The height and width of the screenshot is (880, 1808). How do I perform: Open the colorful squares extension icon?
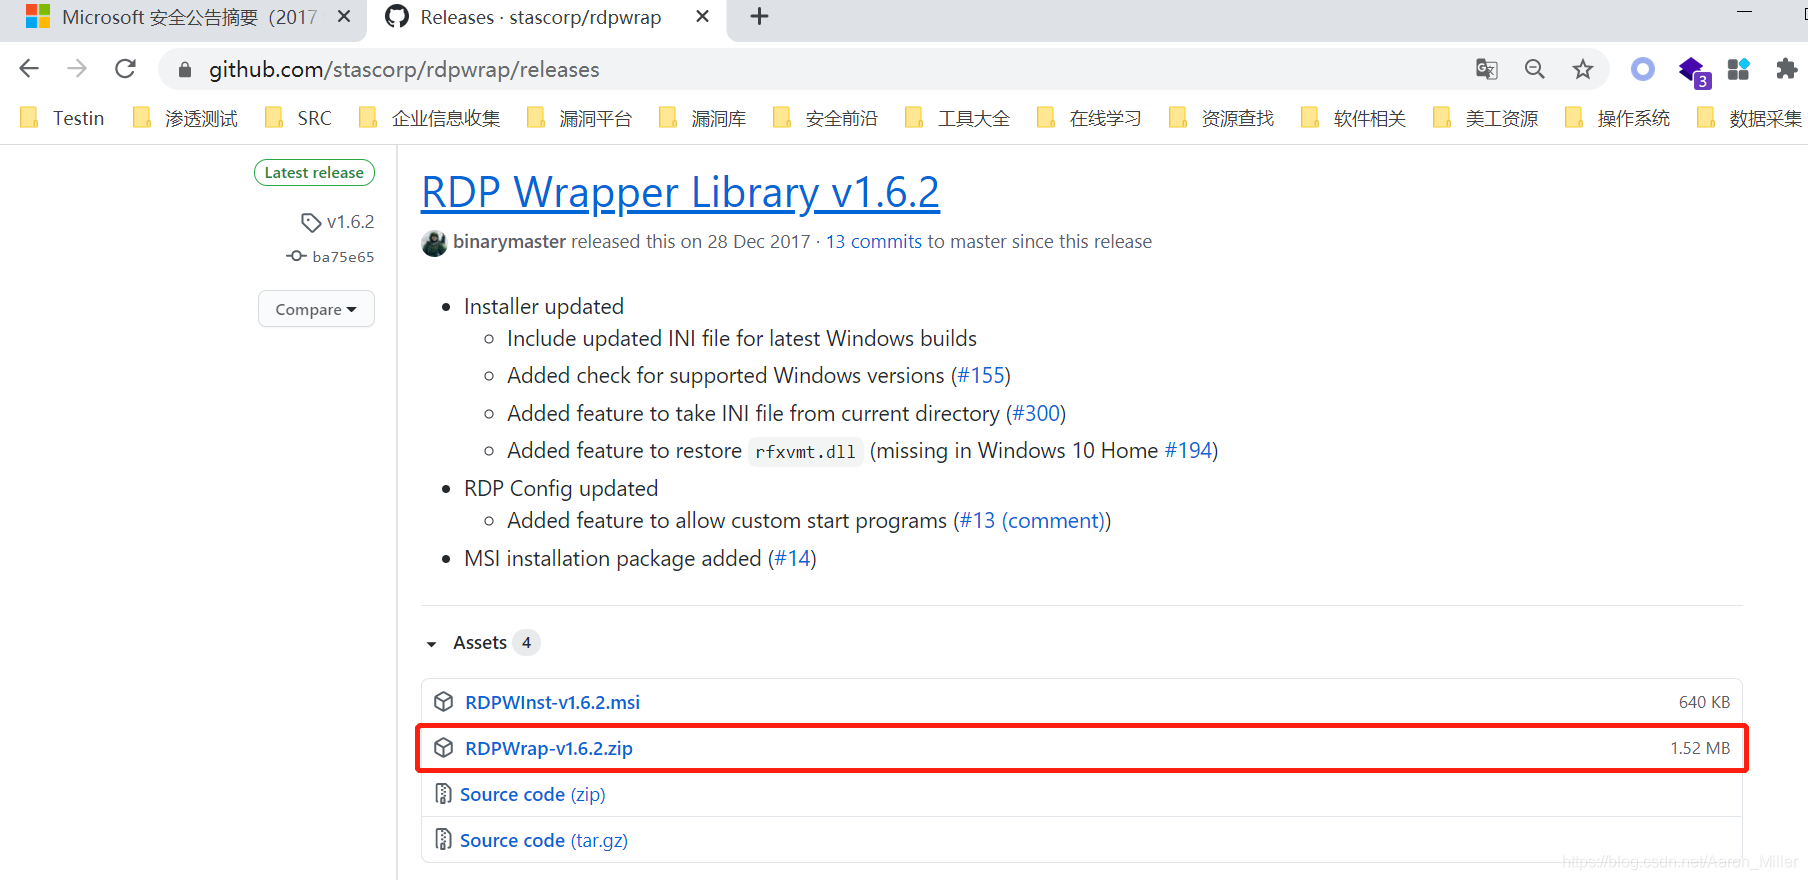(1739, 69)
